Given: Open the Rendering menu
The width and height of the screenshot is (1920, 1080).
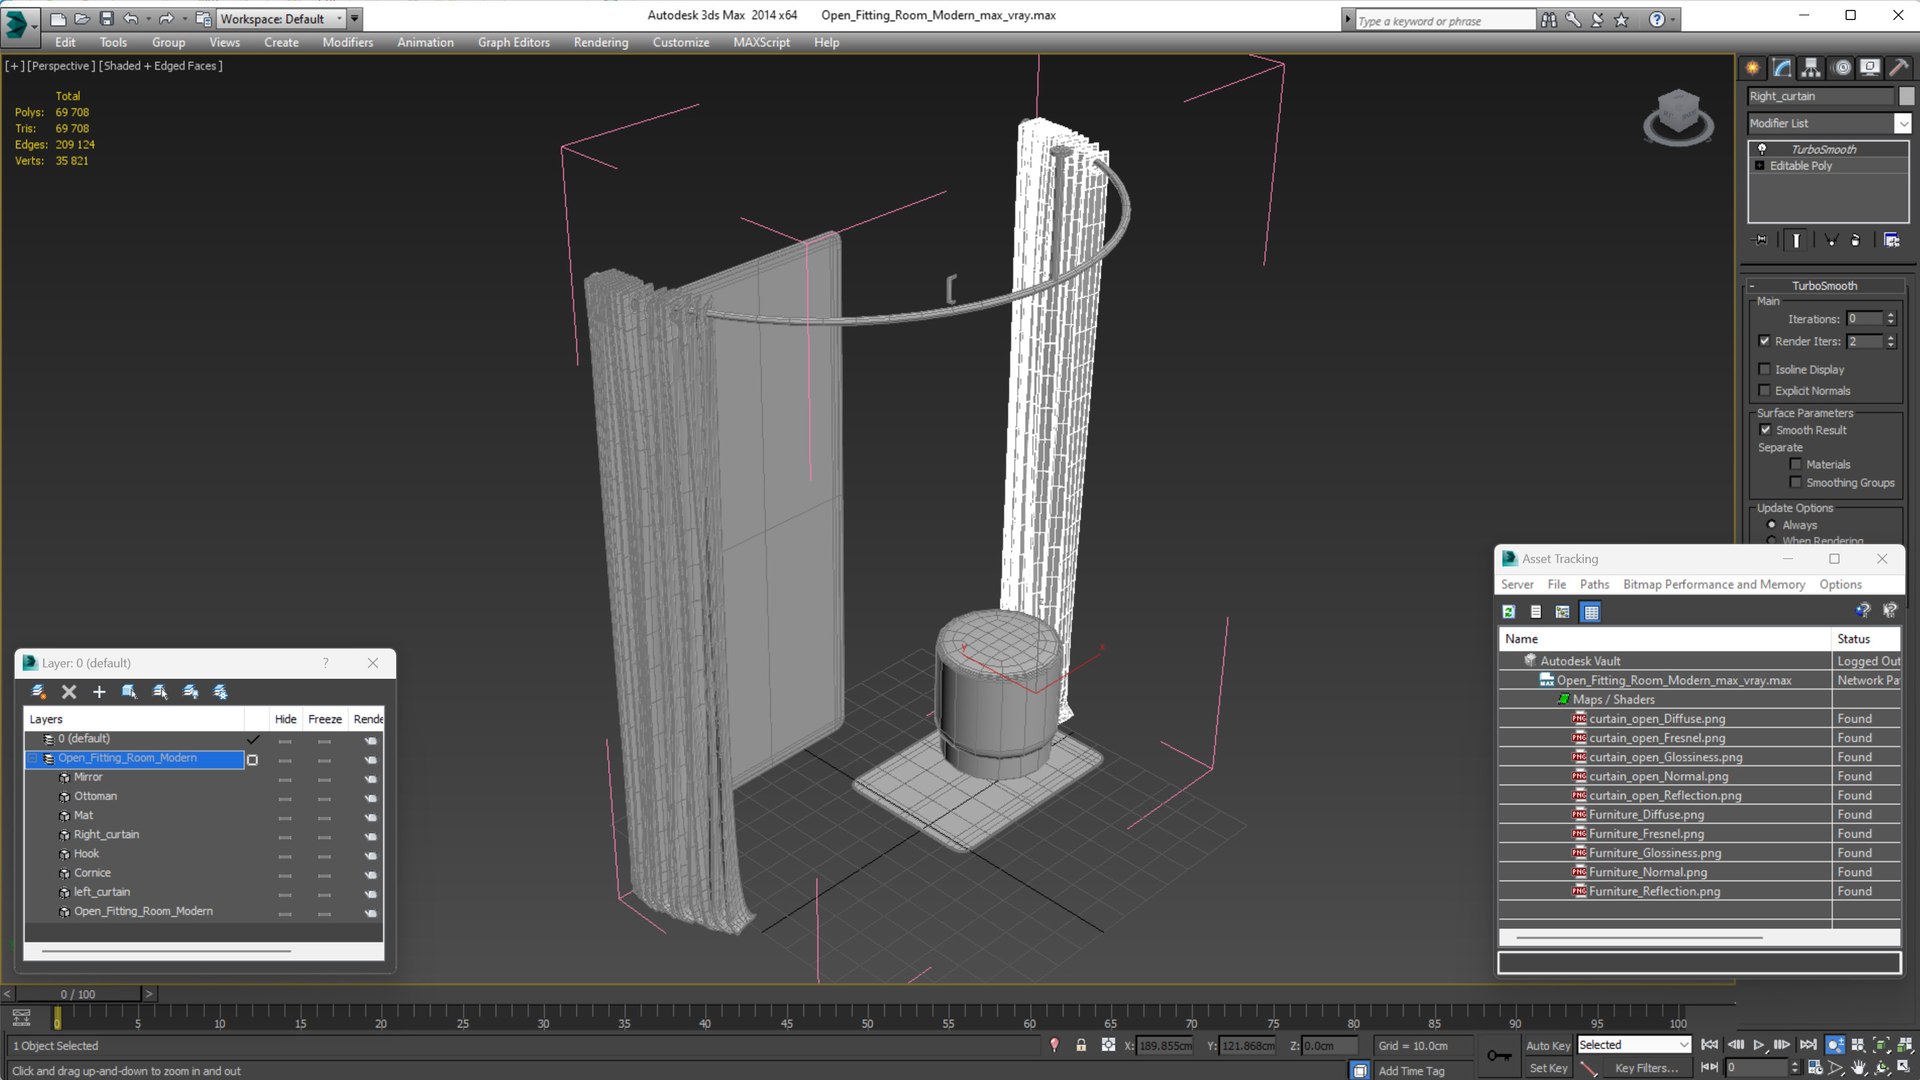Looking at the screenshot, I should pos(600,42).
